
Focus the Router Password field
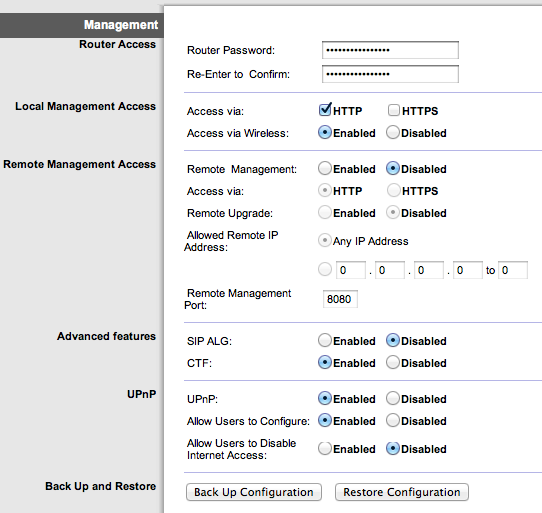pos(390,50)
